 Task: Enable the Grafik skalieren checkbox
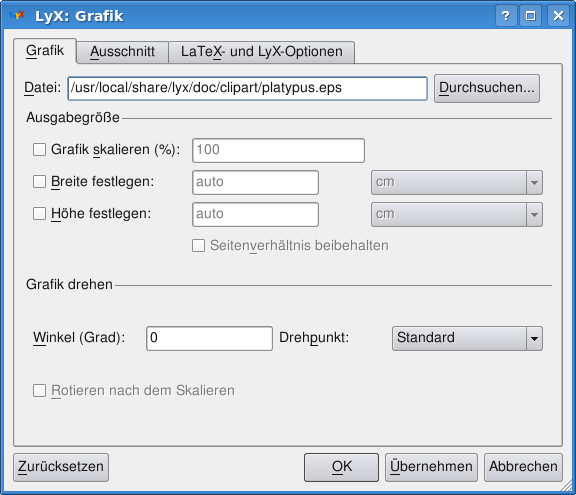39,149
